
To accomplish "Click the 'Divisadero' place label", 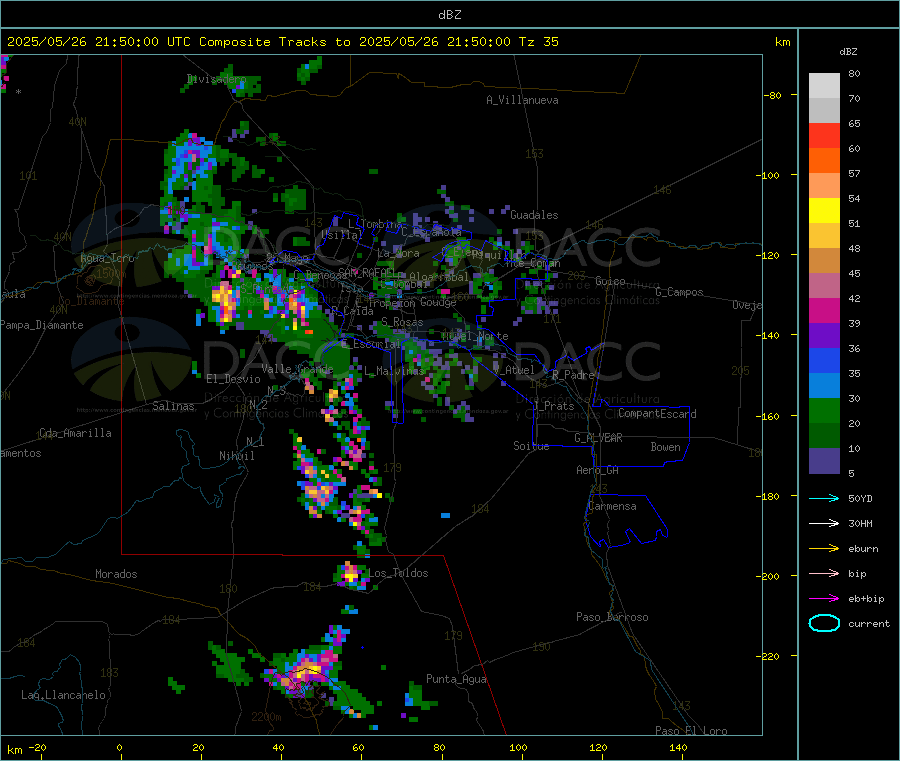I will [216, 79].
